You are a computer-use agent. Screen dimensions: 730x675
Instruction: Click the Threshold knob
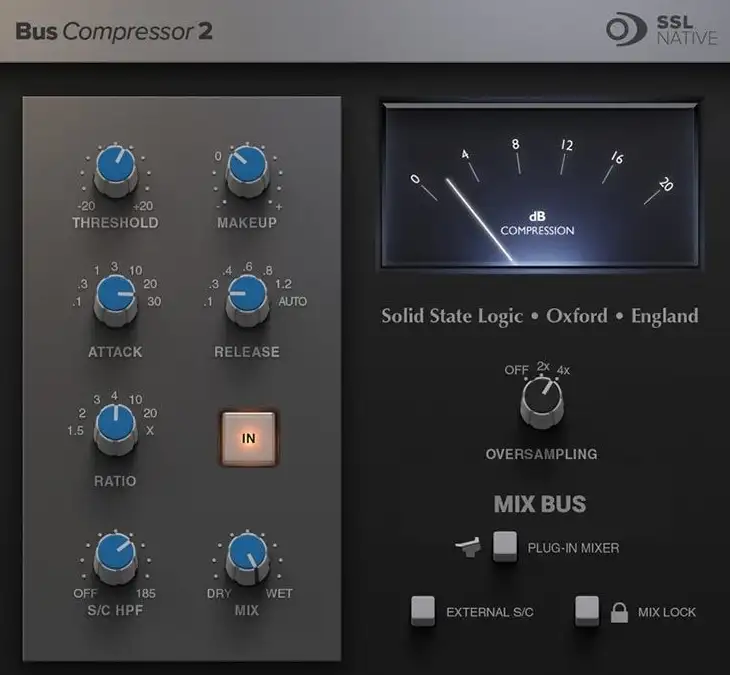[x=115, y=170]
